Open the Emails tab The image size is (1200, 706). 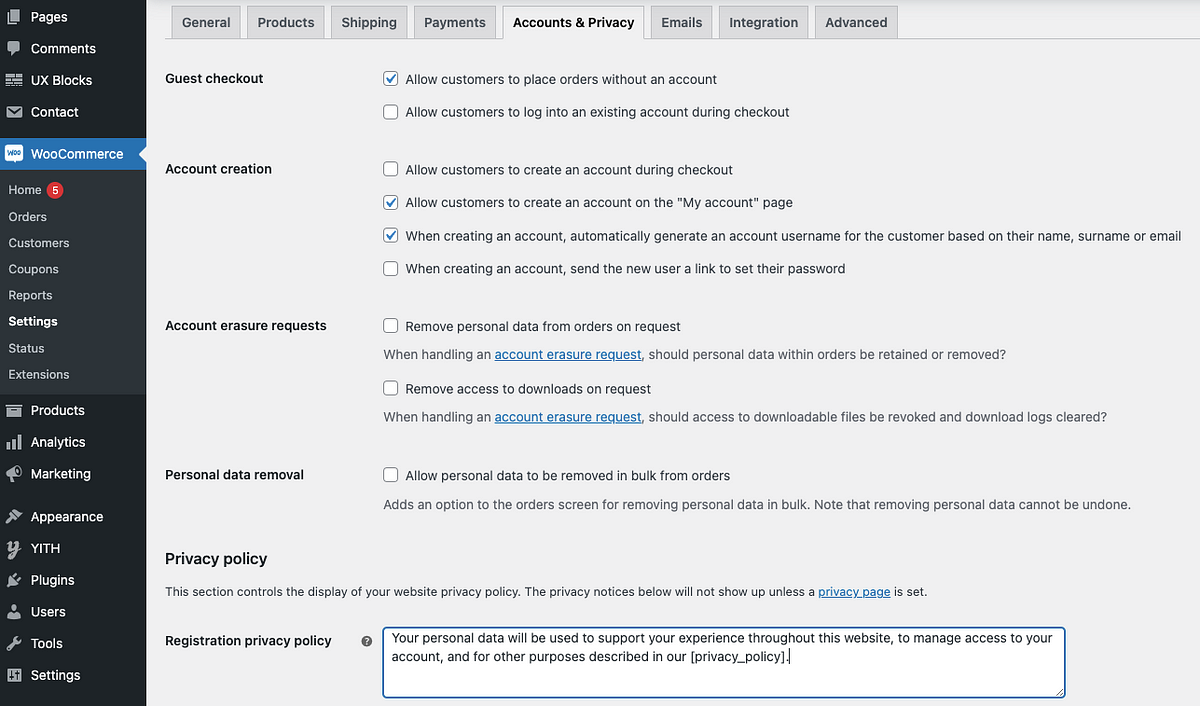pos(682,22)
